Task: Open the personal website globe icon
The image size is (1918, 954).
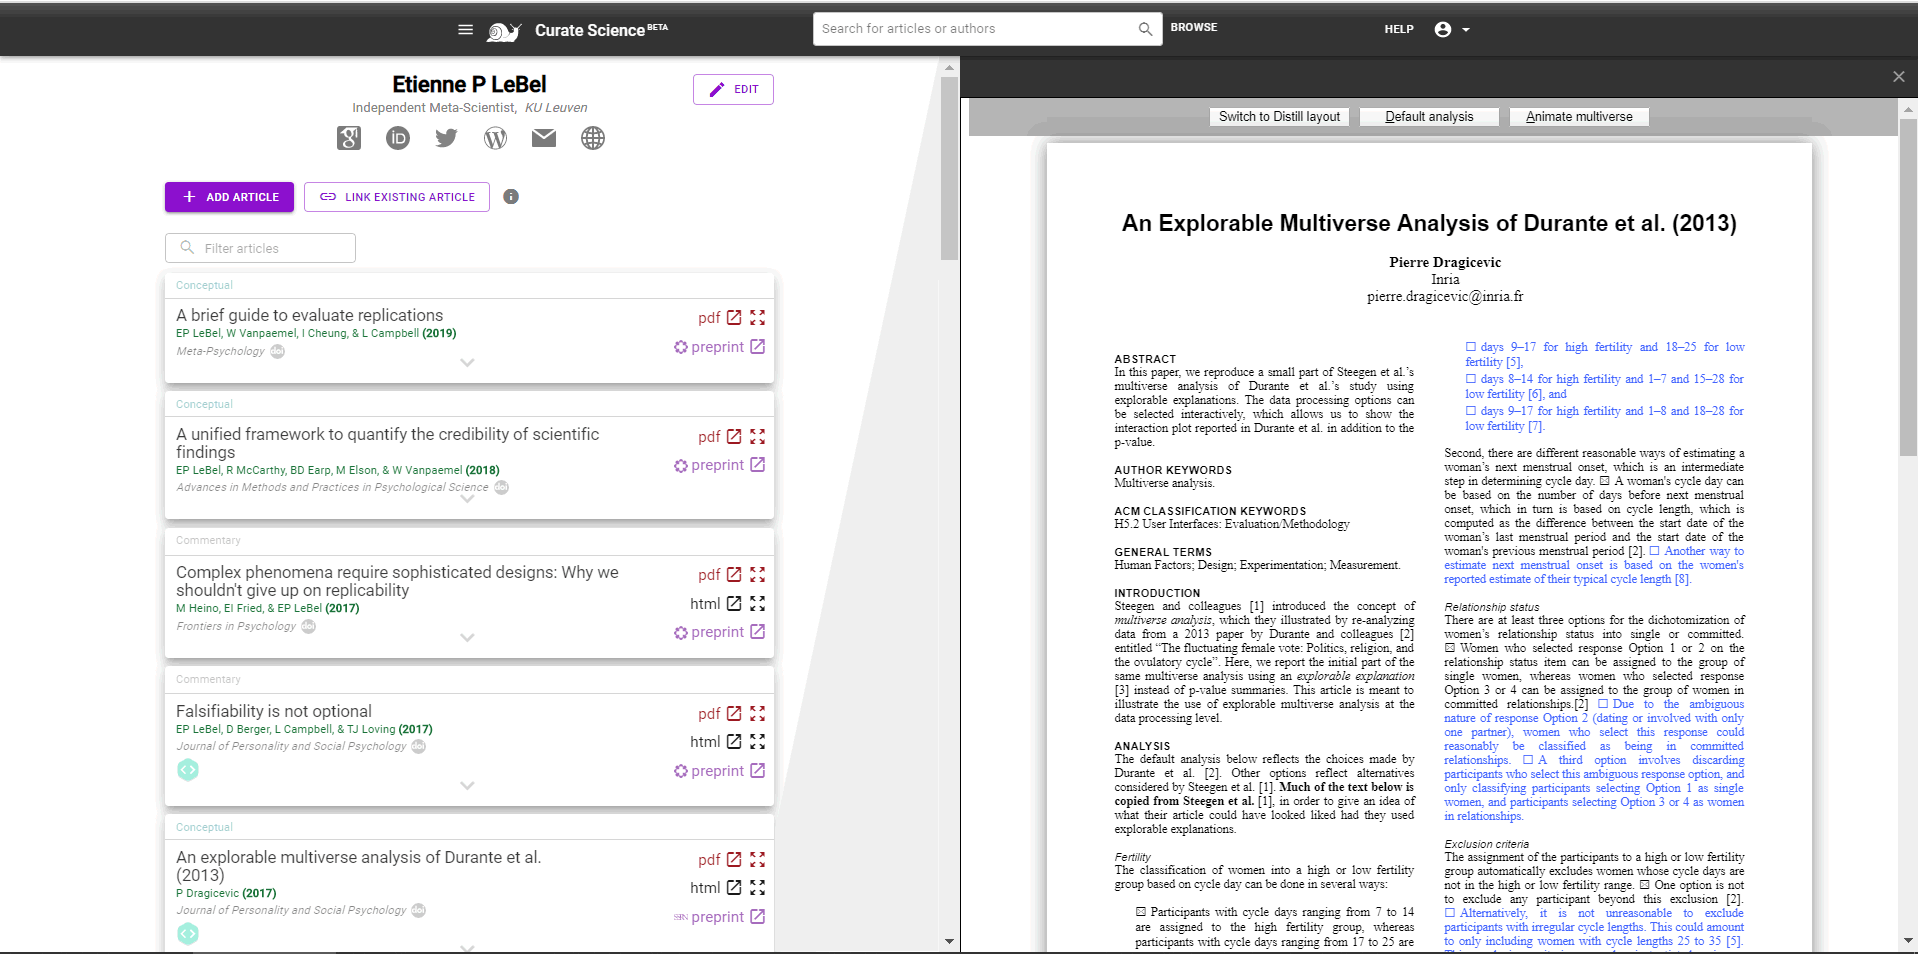Action: [593, 138]
